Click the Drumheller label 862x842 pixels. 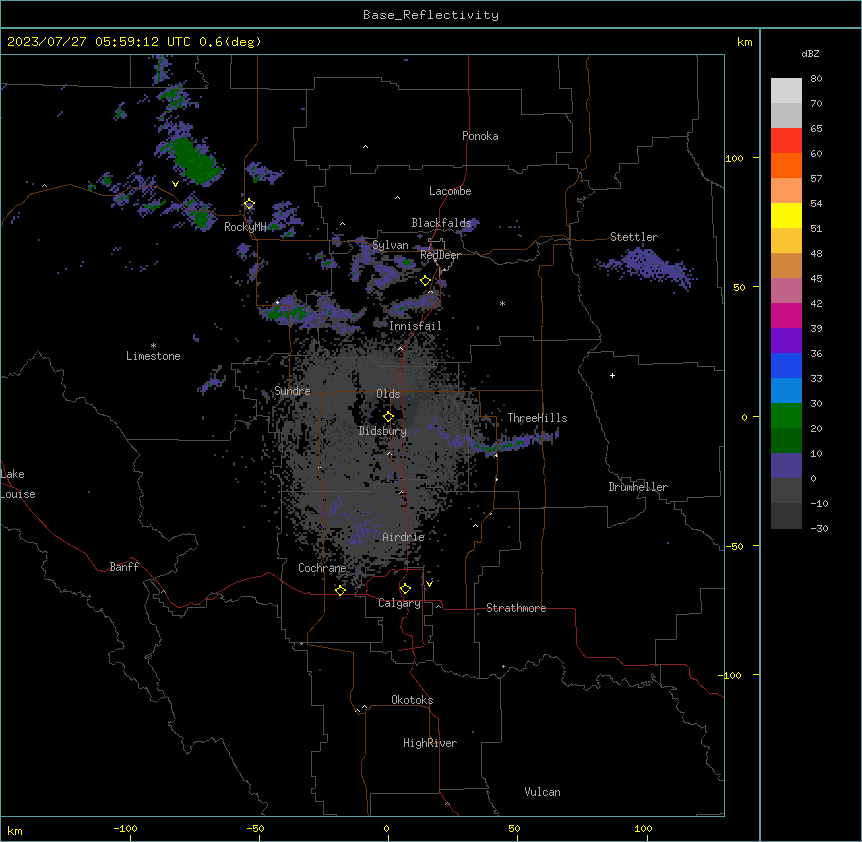pos(638,487)
